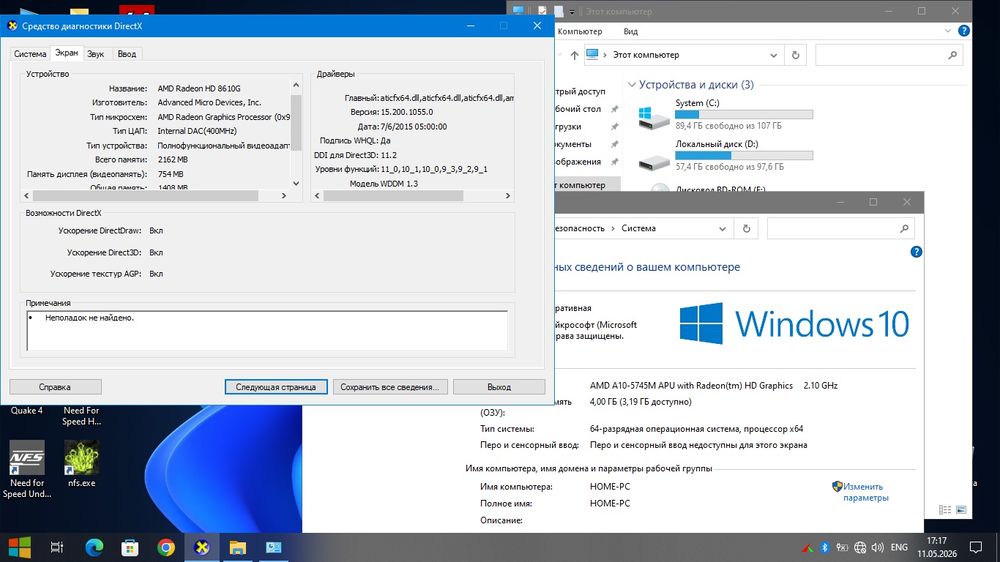Switch Explorer to details view icon
Viewport: 1000px width, 562px height.
945,510
